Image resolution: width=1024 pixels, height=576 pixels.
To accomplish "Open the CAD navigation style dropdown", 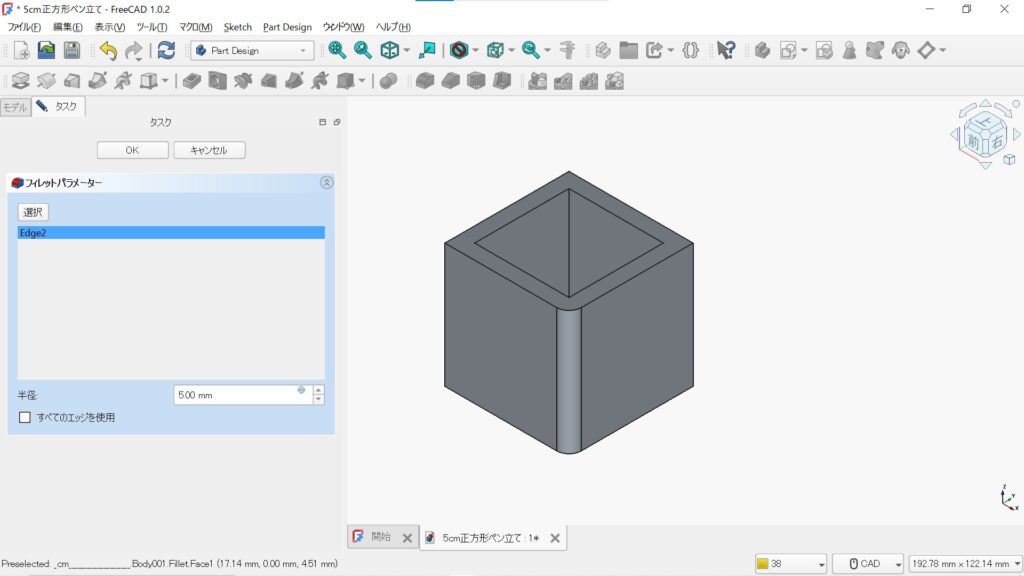I will point(868,564).
